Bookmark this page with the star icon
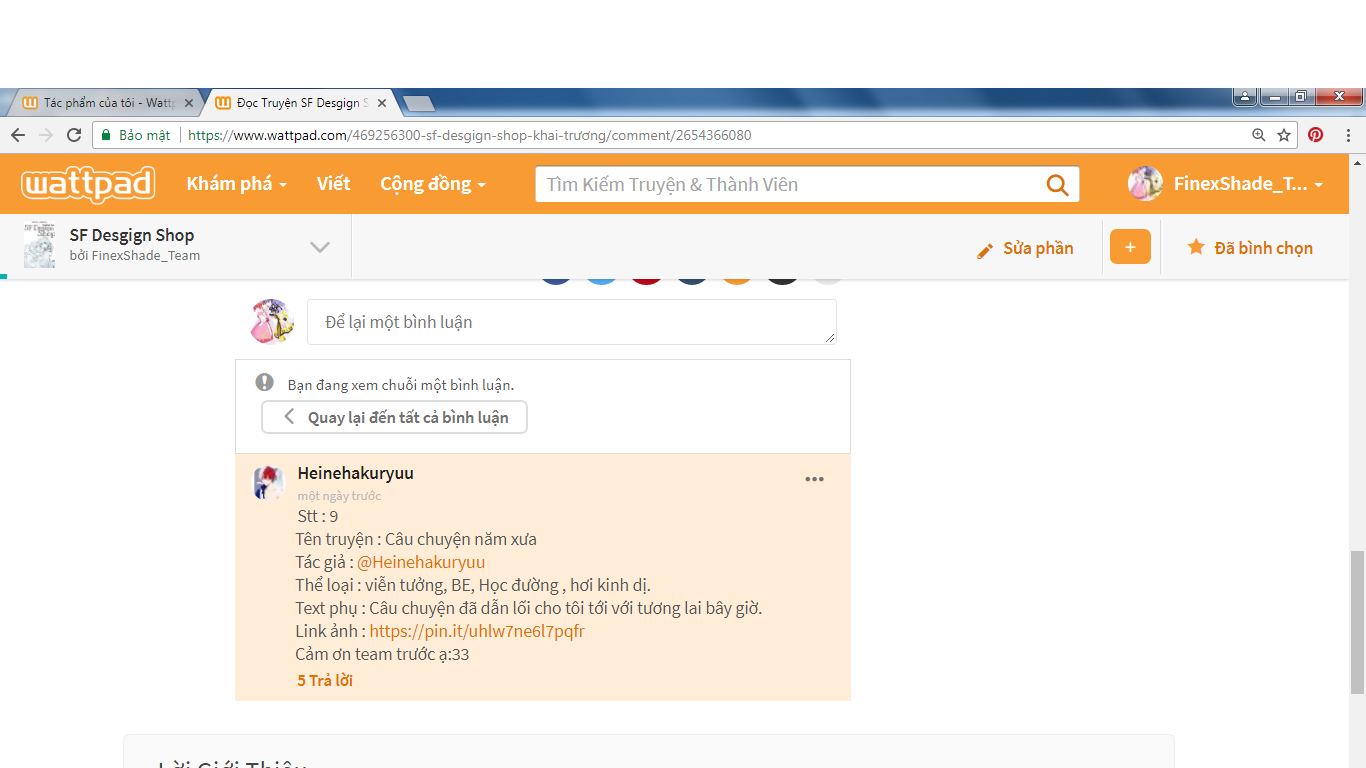 (1284, 135)
